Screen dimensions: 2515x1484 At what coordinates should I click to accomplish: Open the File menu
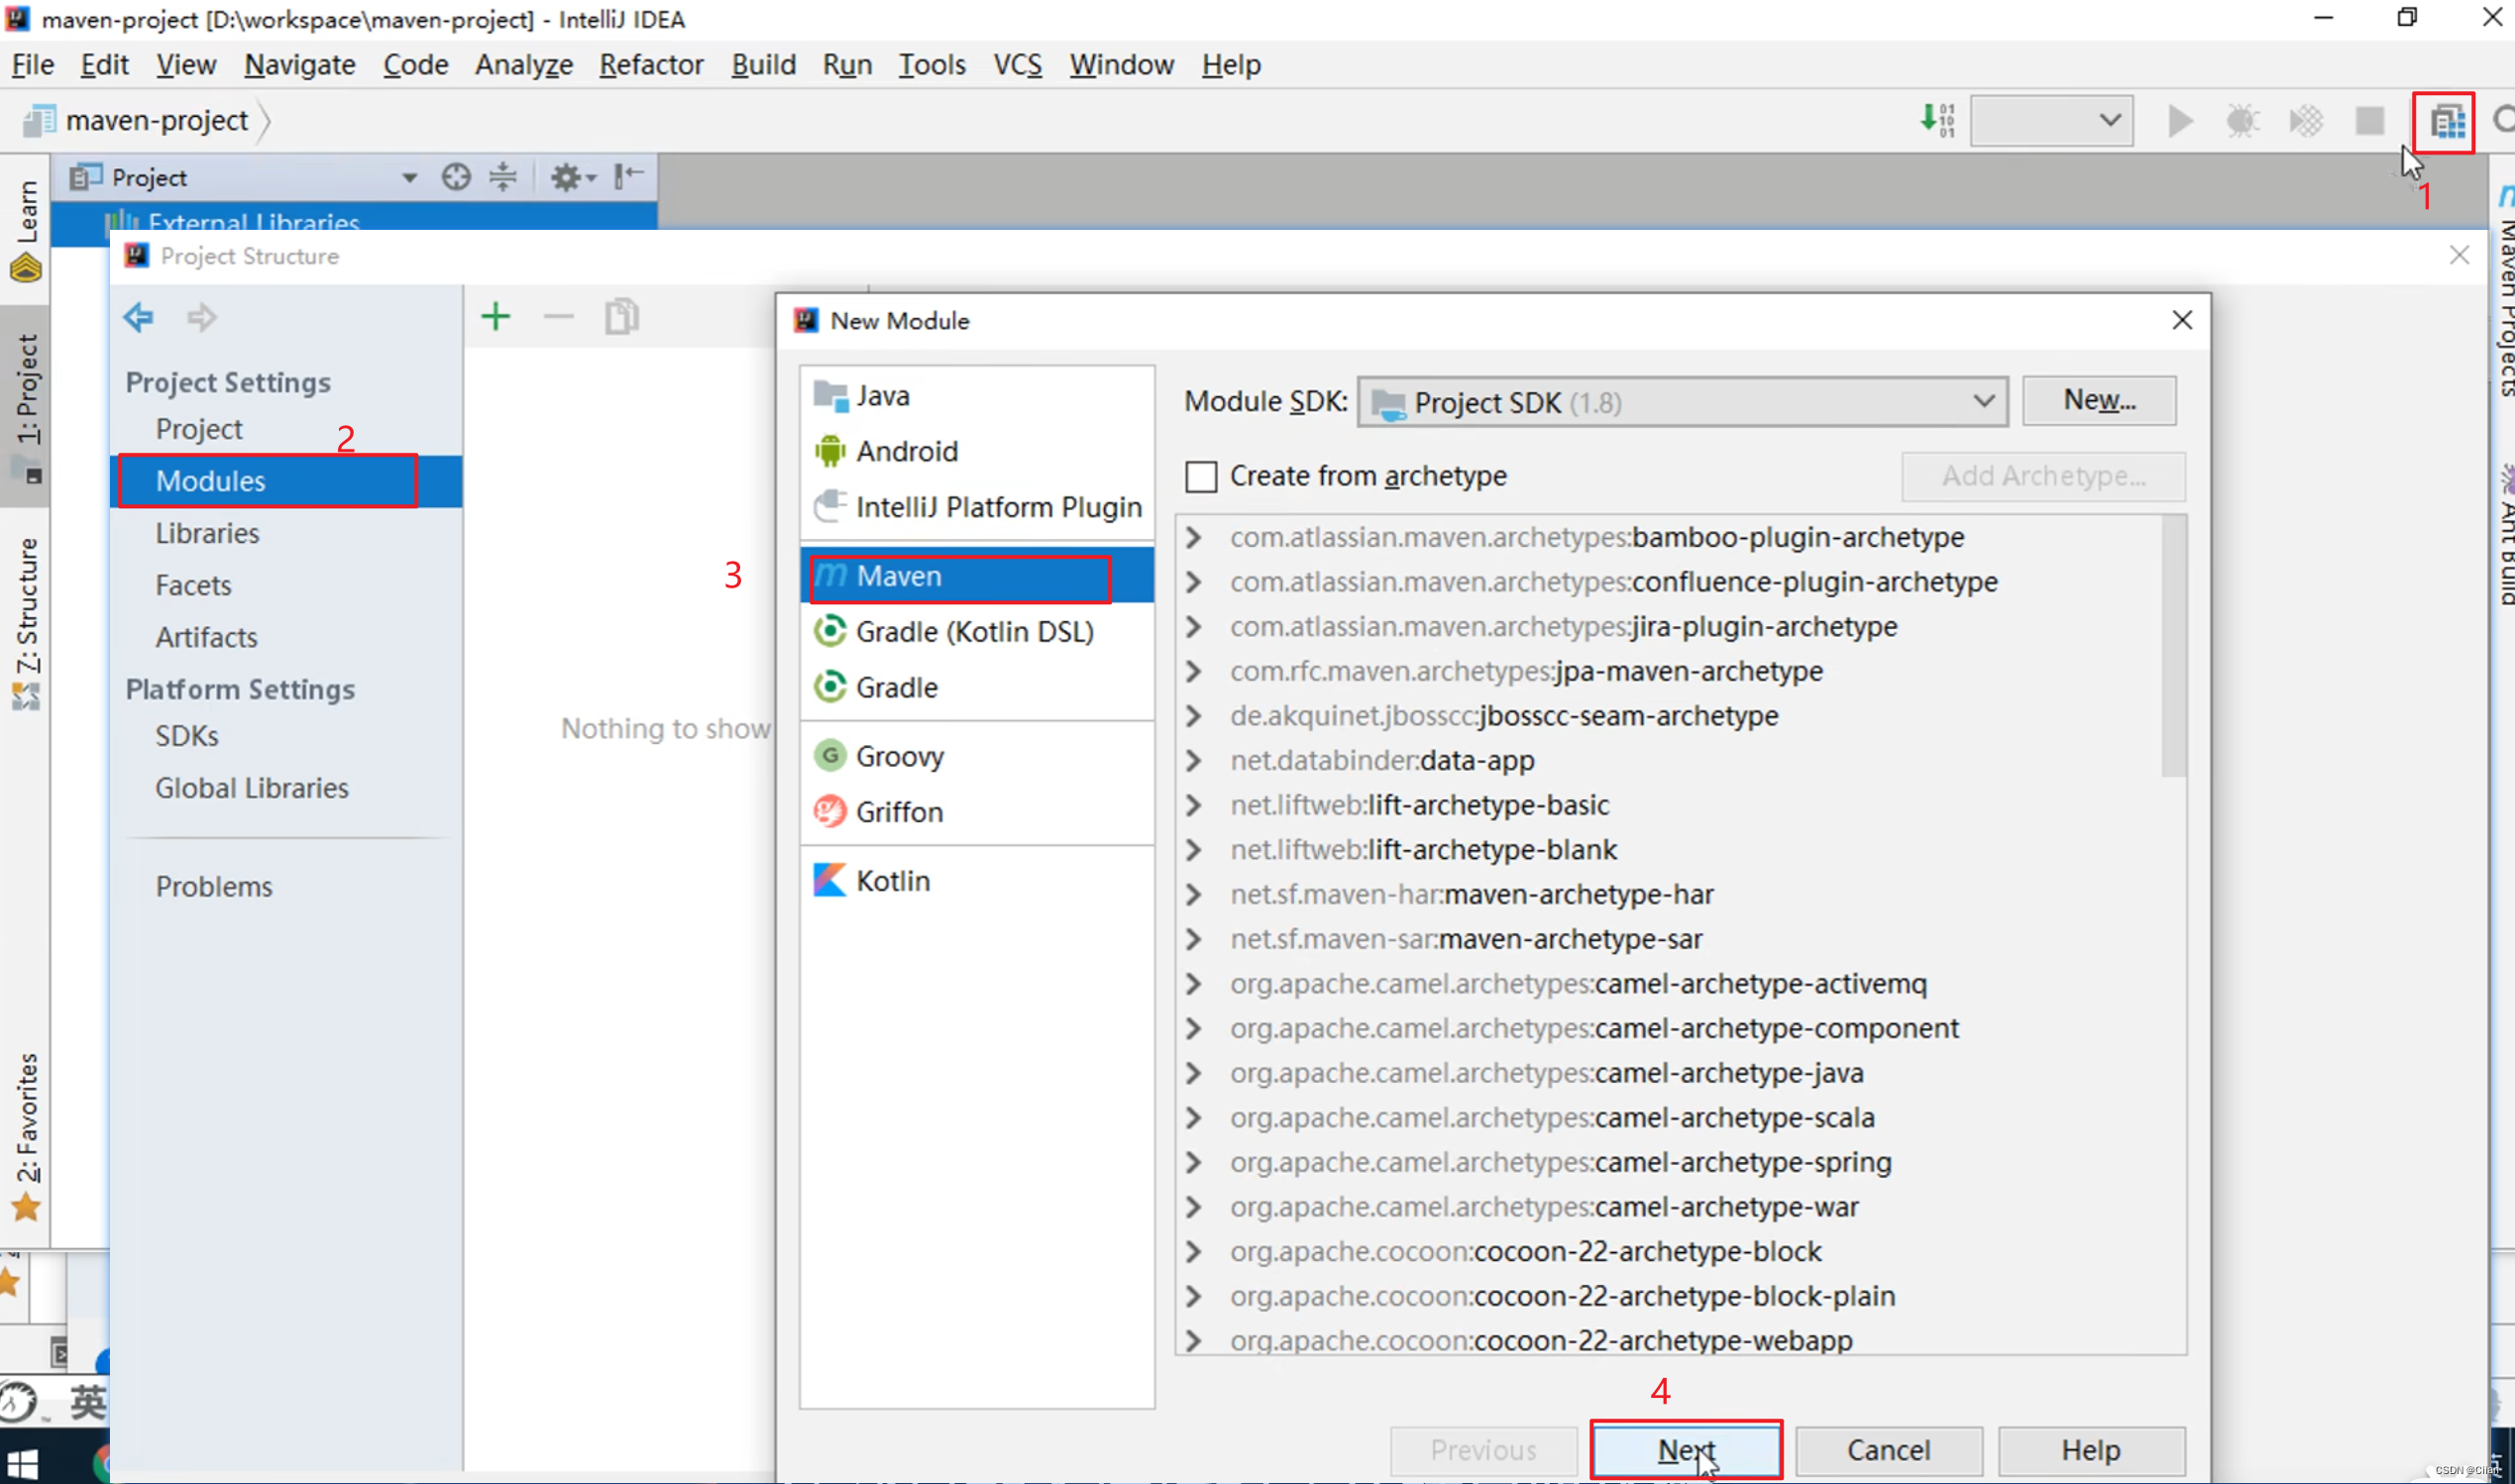33,65
